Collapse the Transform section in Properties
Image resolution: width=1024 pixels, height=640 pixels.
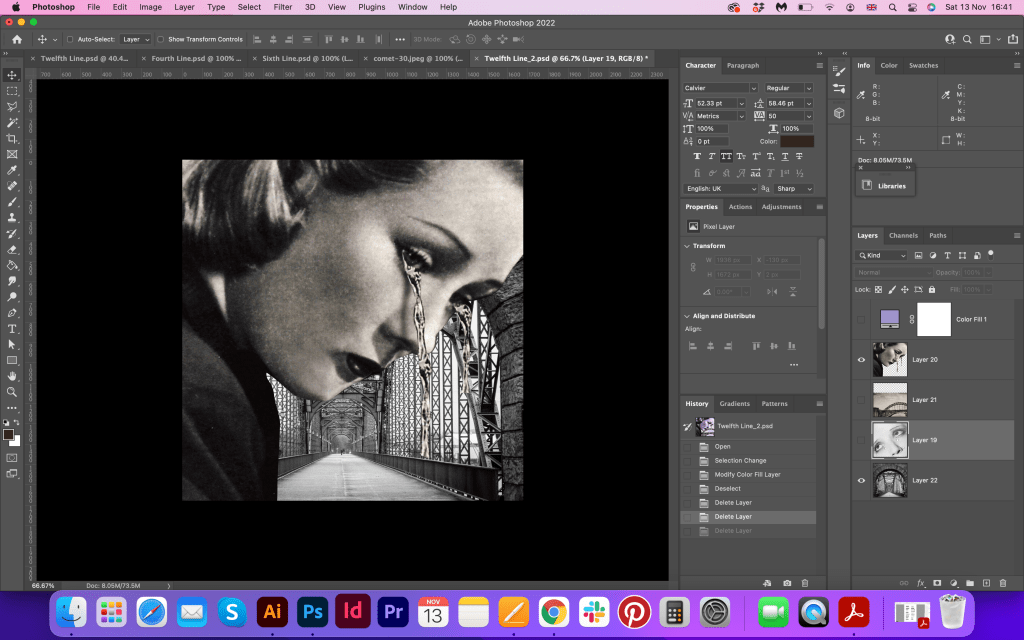point(687,246)
